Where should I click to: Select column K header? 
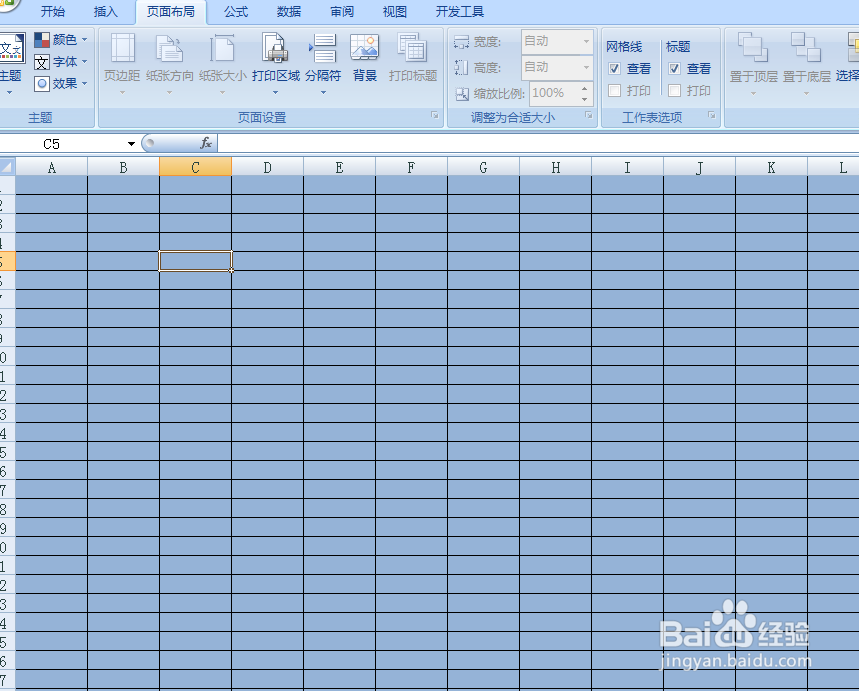tap(771, 167)
